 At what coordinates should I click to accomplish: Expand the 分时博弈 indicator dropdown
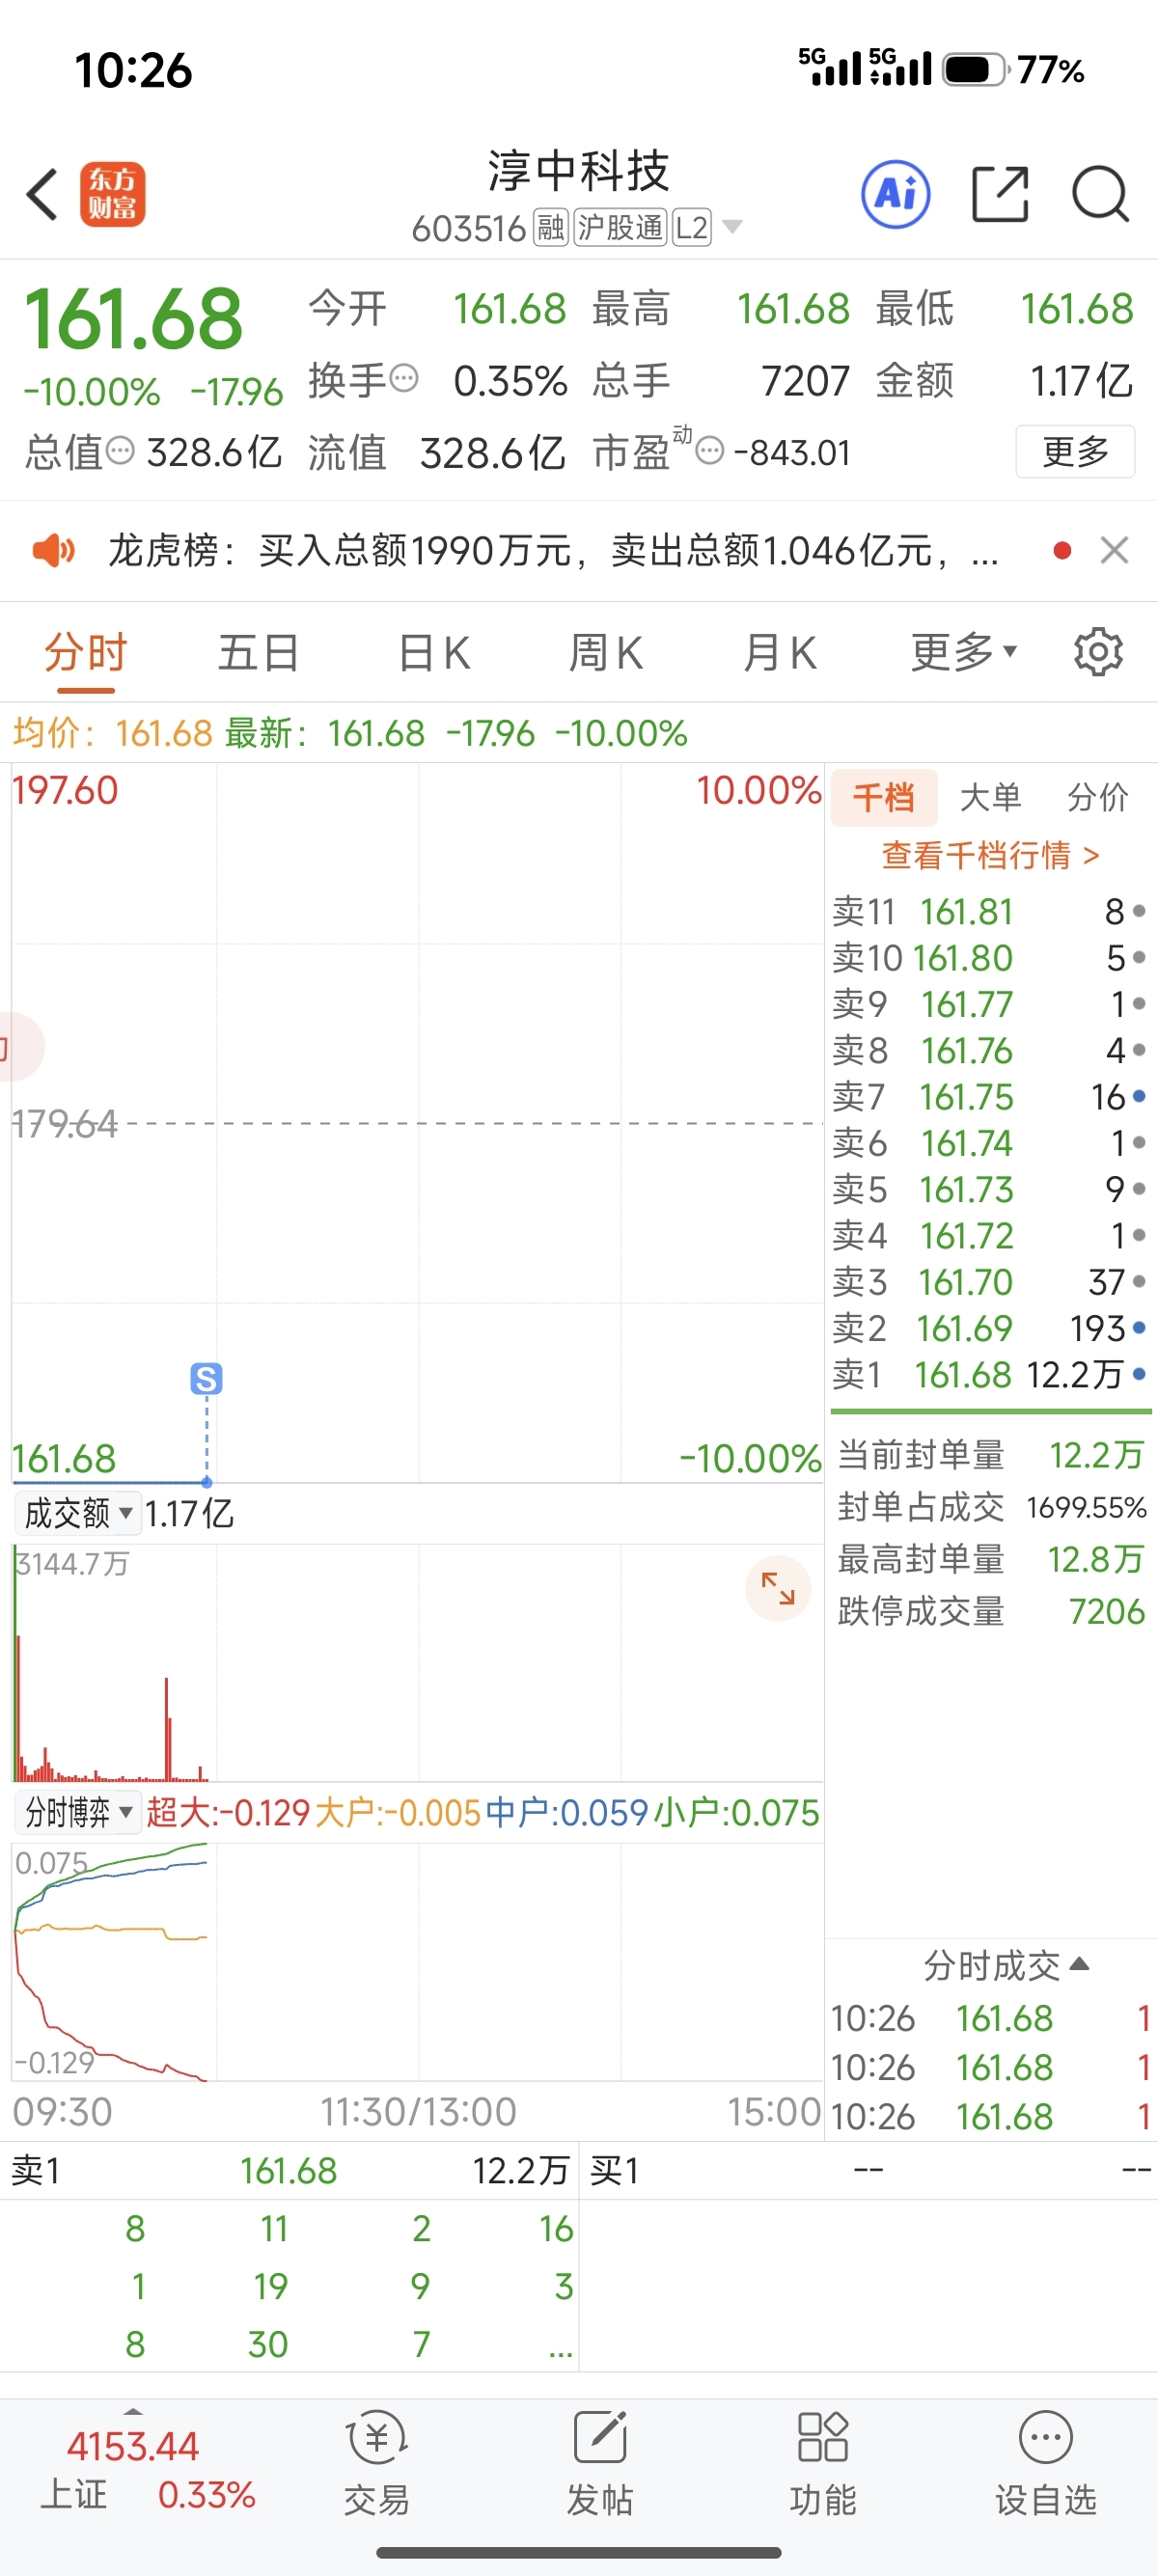(77, 1812)
